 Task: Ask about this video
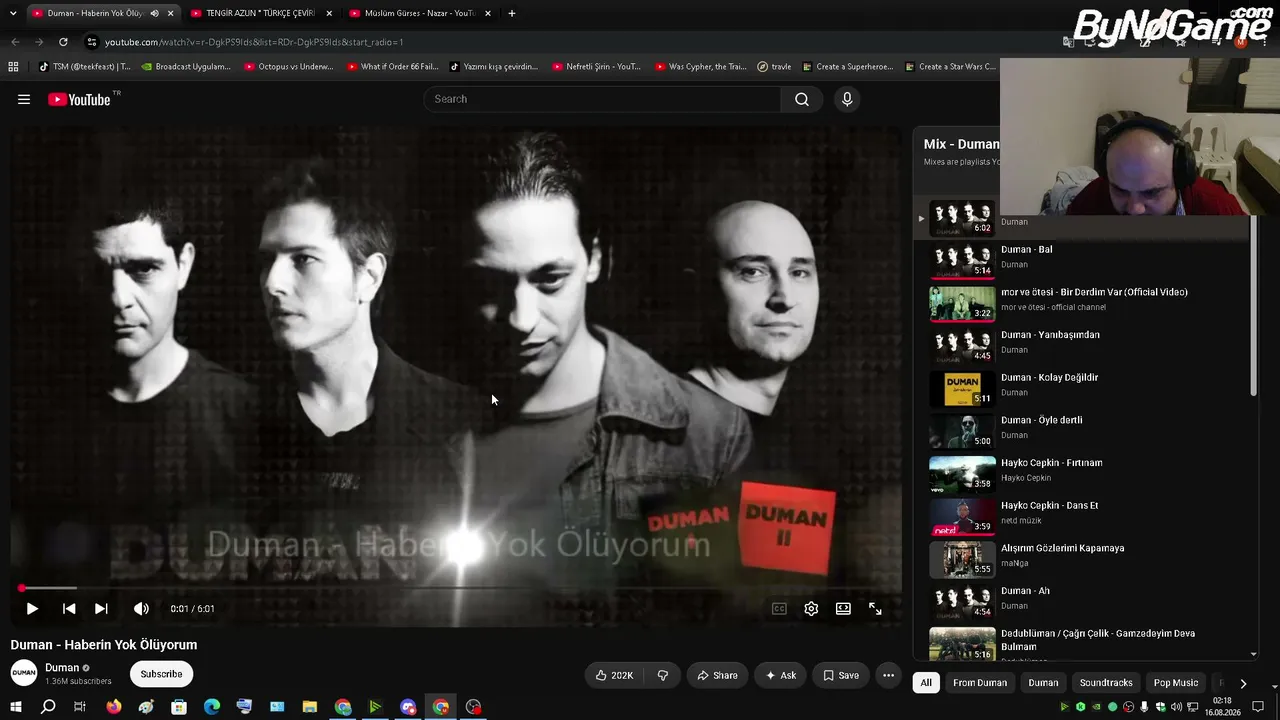click(x=781, y=675)
